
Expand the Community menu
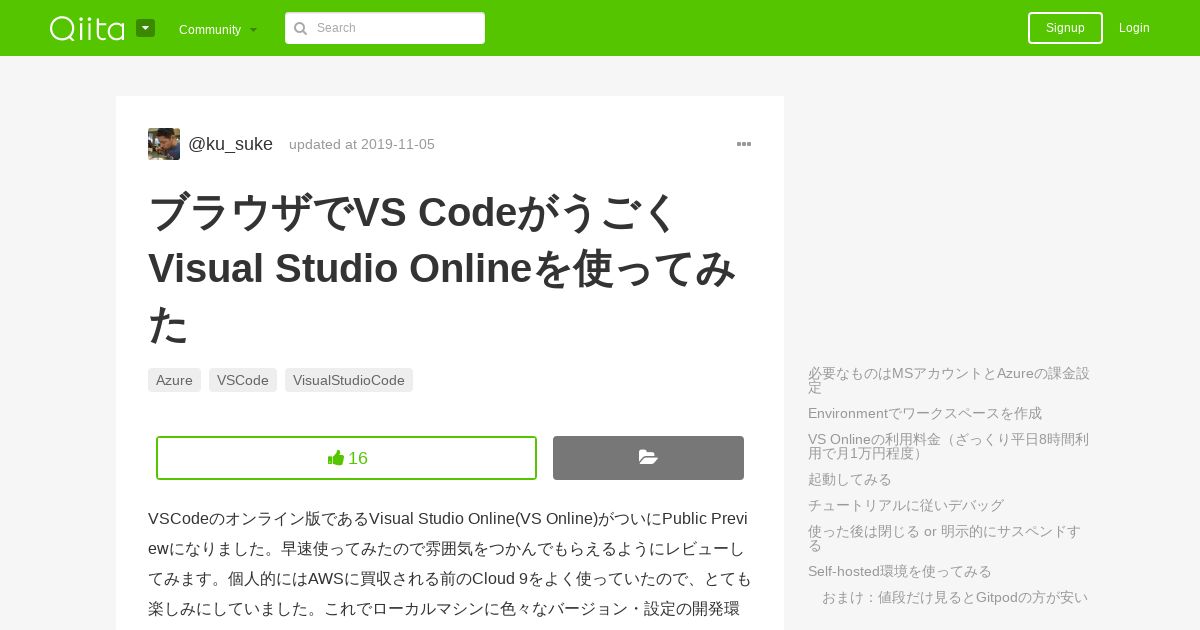[218, 30]
